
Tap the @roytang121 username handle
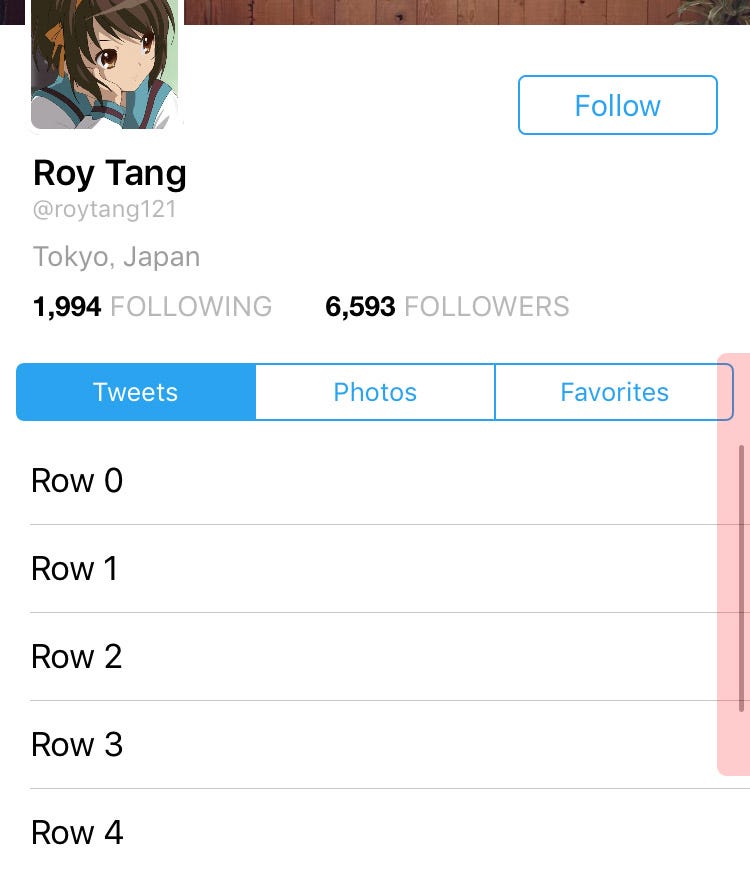point(105,210)
